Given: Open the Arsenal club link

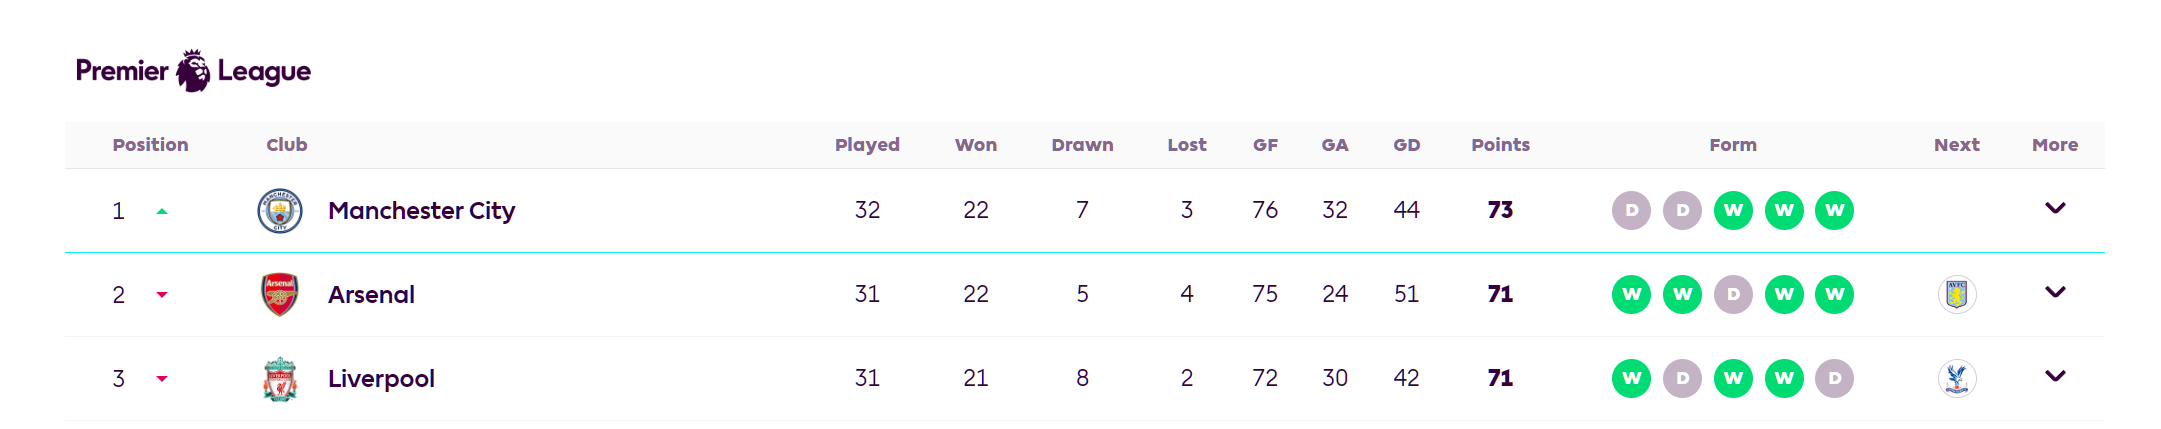Looking at the screenshot, I should coord(371,295).
